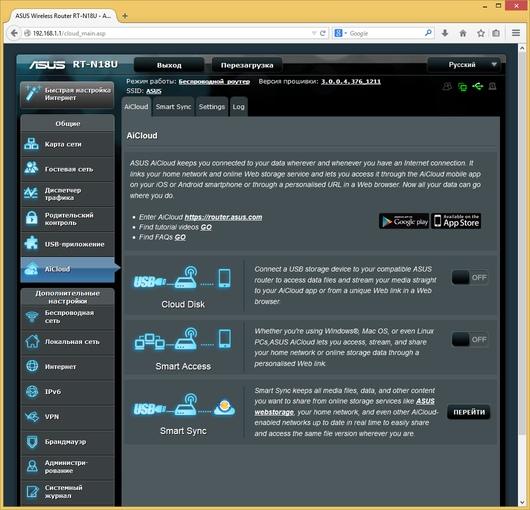Click the ПЕРЕЙТИ button for Smart Sync
This screenshot has width=530, height=510.
[x=469, y=412]
